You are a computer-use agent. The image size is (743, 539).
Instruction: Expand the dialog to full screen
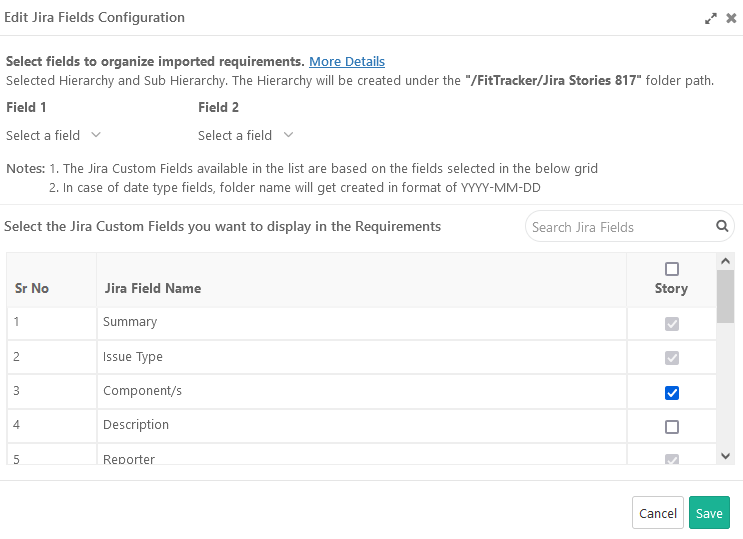point(711,18)
